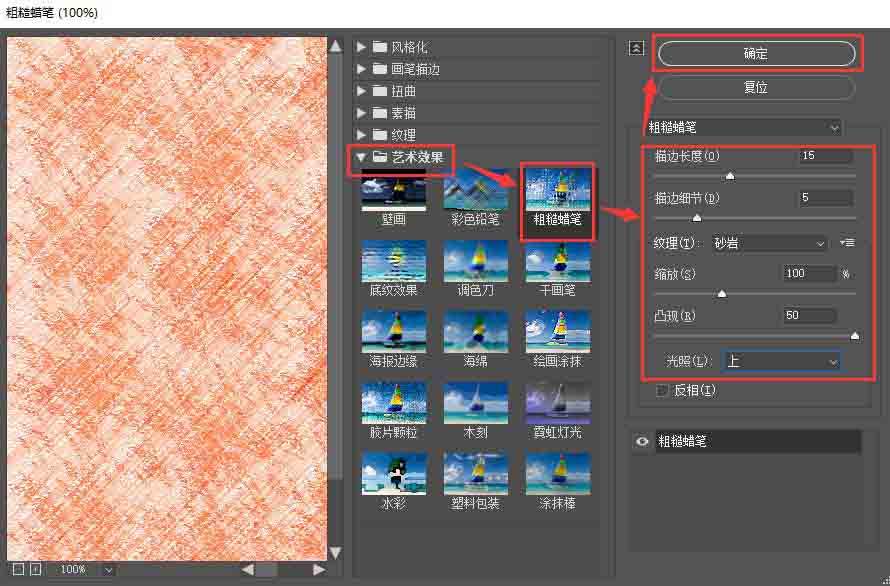Adjust the 凸现 slider handle

[855, 336]
